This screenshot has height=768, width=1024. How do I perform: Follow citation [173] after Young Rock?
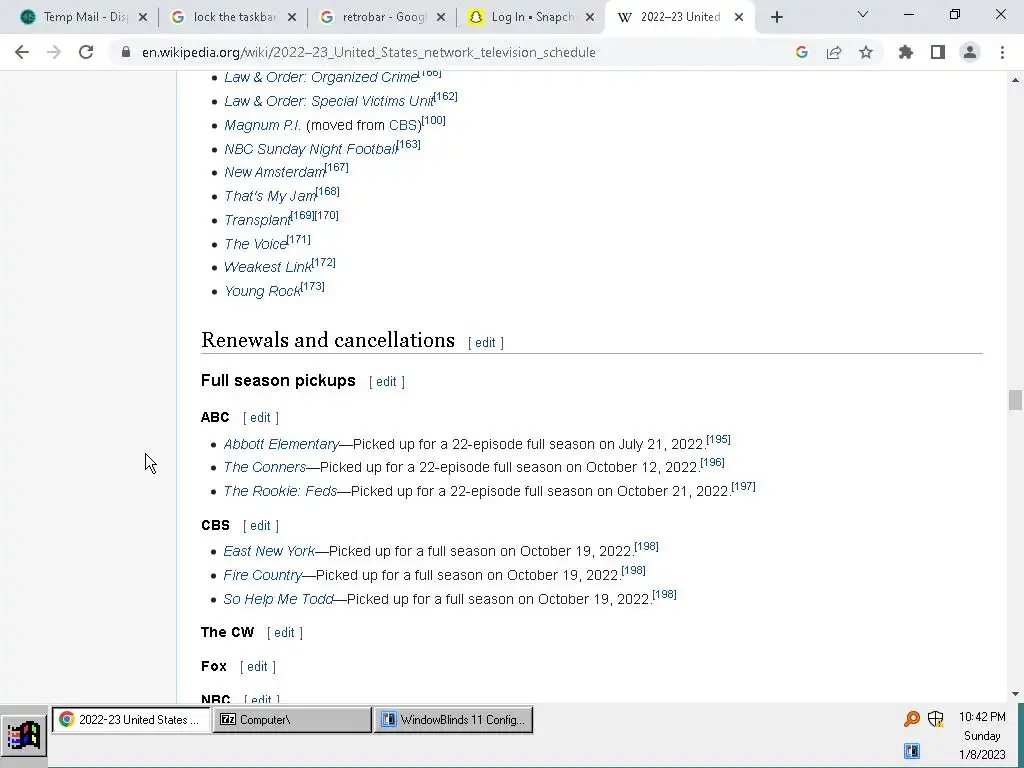(x=312, y=287)
